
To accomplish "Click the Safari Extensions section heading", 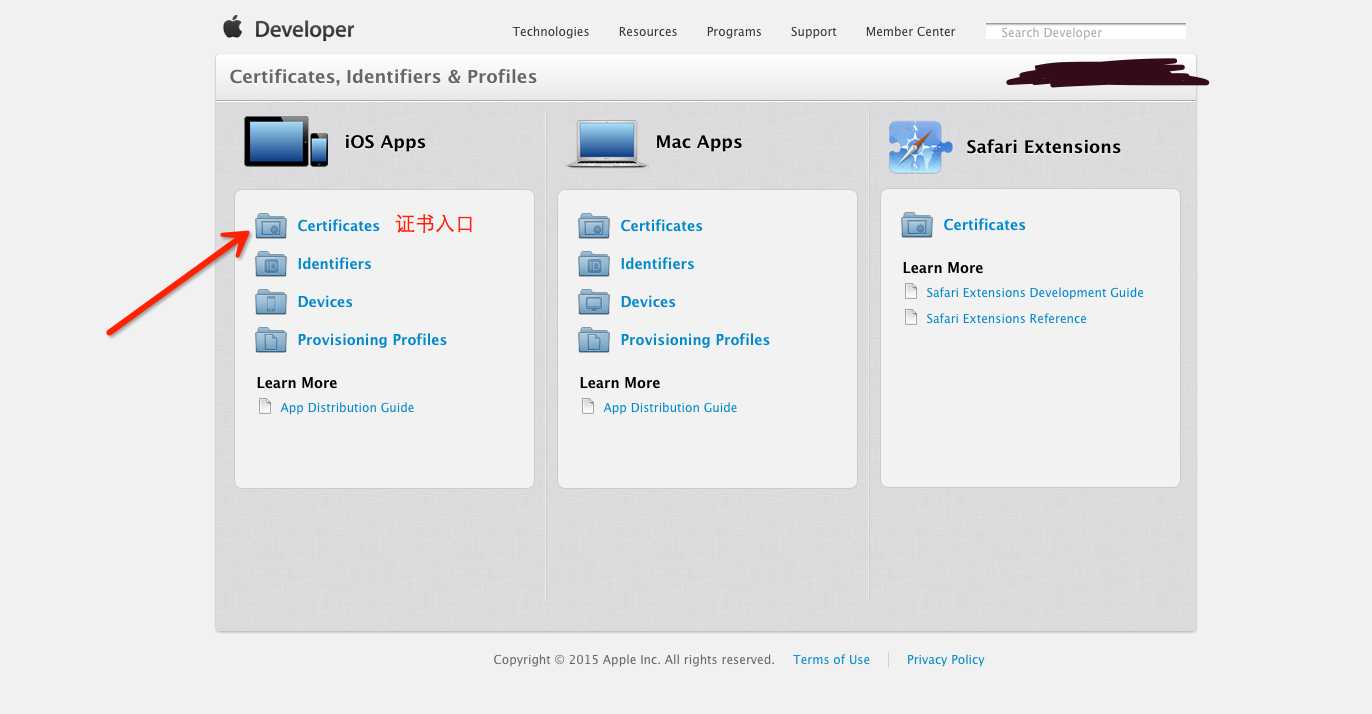I will pyautogui.click(x=1044, y=147).
